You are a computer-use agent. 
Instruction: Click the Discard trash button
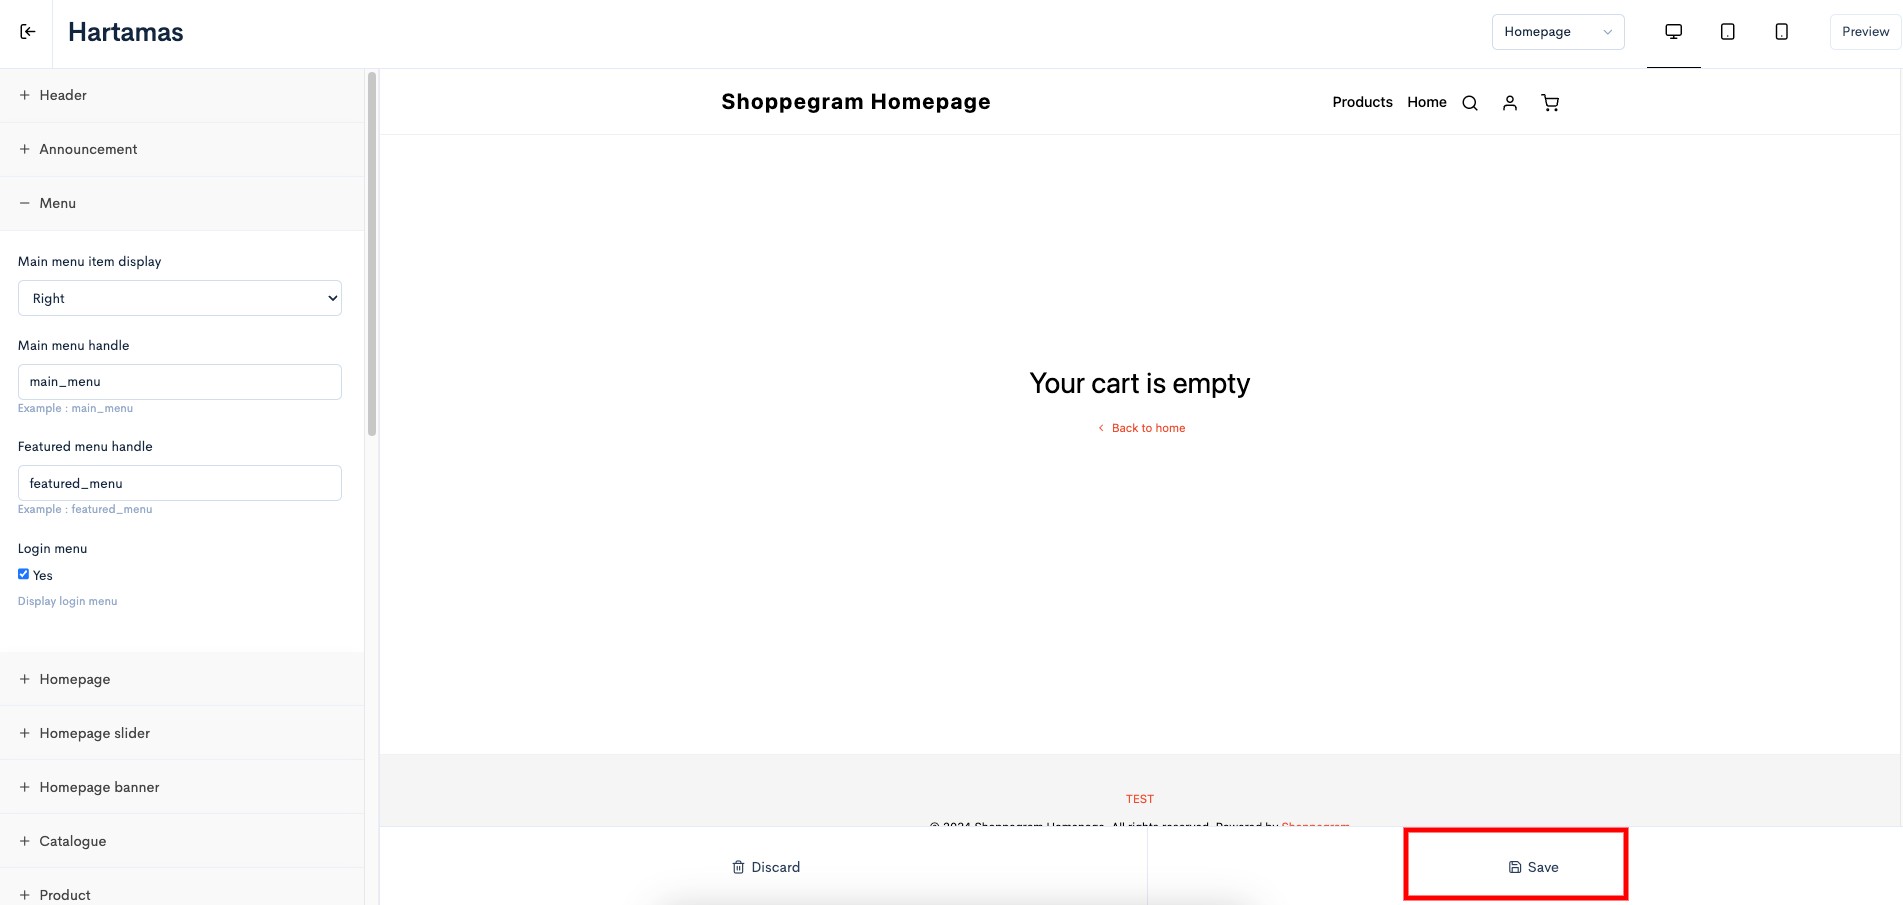click(766, 867)
